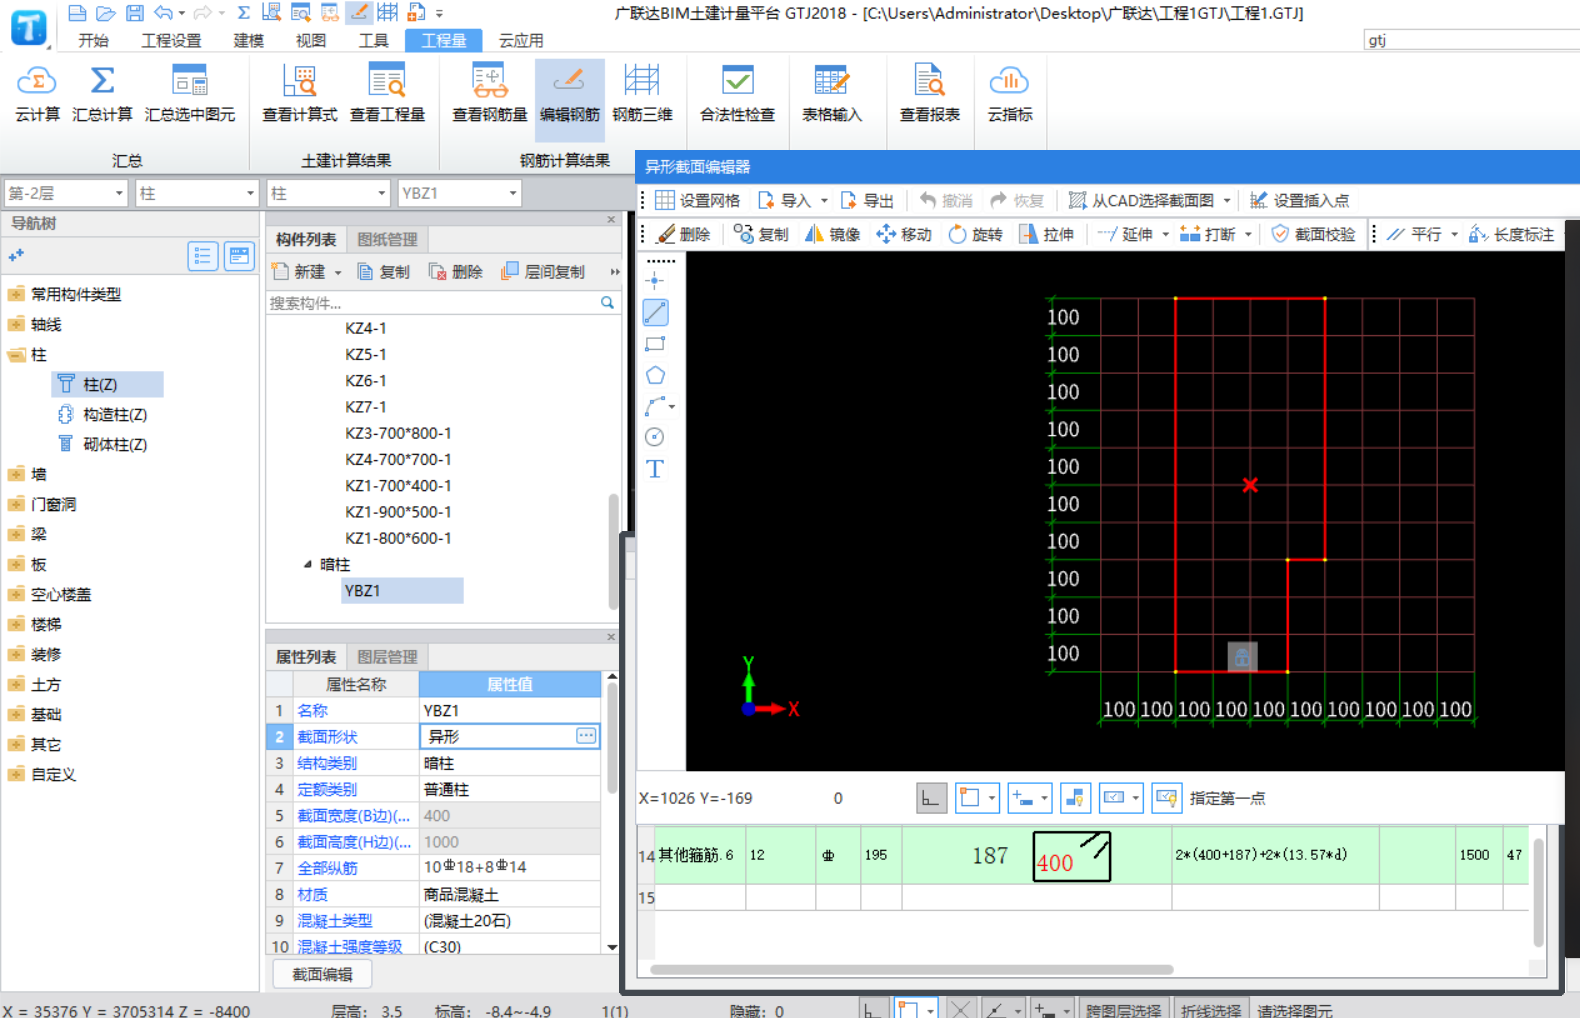Viewport: 1580px width, 1018px height.
Task: Expand 梁 folder in navigation tree
Action: pyautogui.click(x=16, y=534)
